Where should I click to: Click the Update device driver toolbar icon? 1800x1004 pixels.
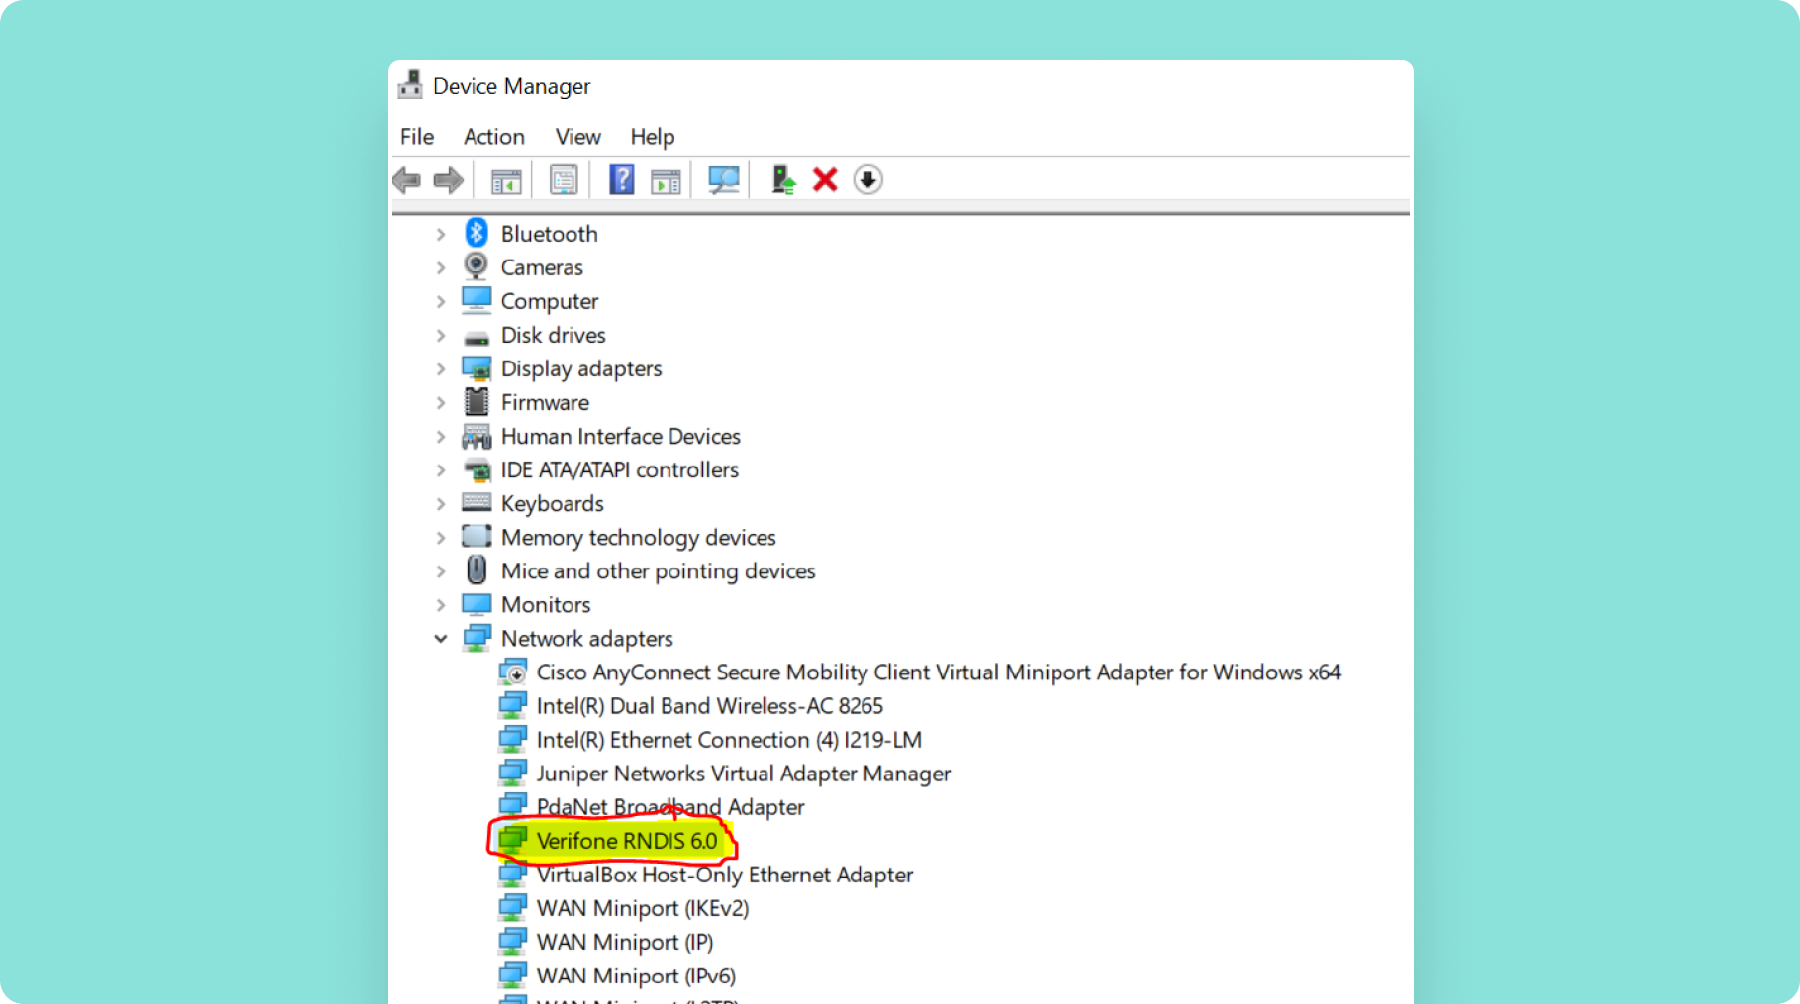(x=783, y=180)
